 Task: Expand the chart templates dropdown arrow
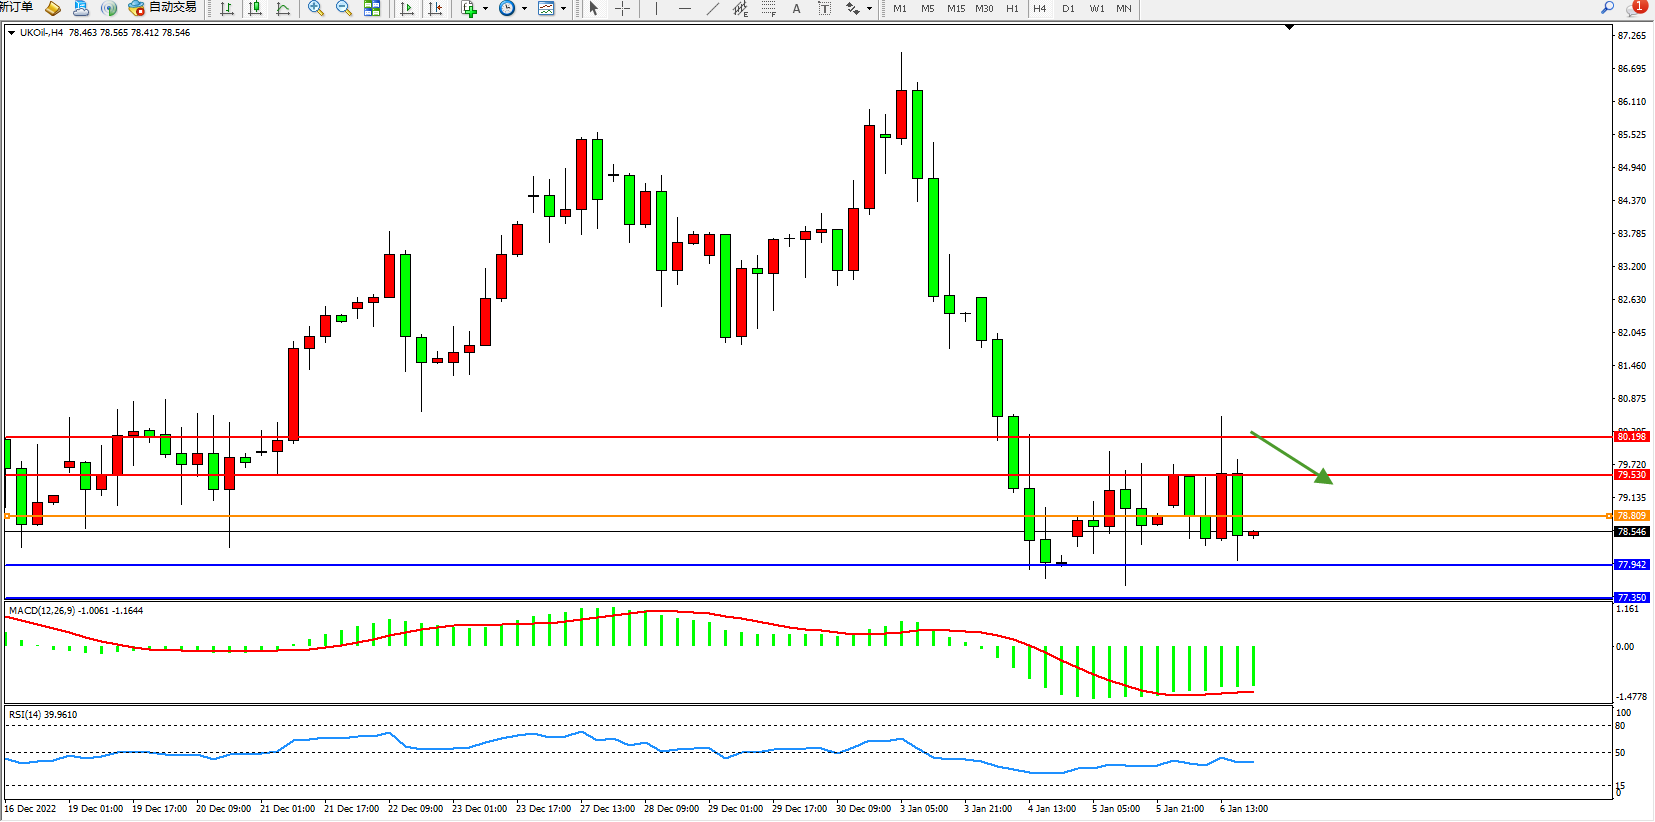click(x=563, y=9)
